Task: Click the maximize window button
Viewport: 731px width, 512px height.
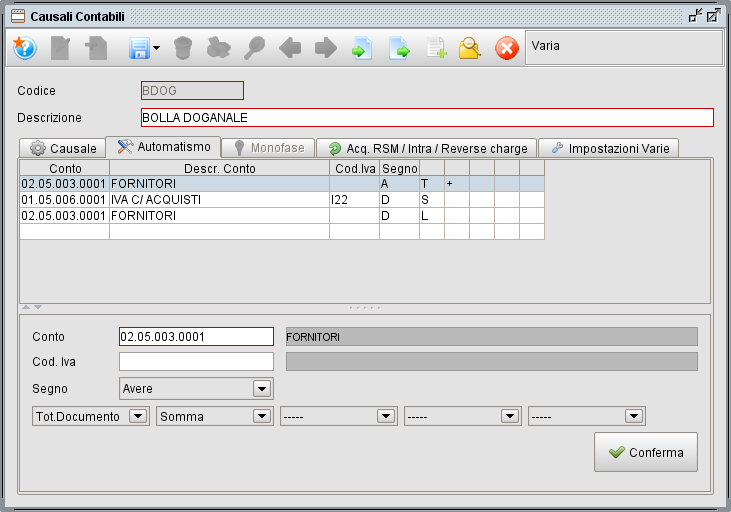Action: [714, 16]
